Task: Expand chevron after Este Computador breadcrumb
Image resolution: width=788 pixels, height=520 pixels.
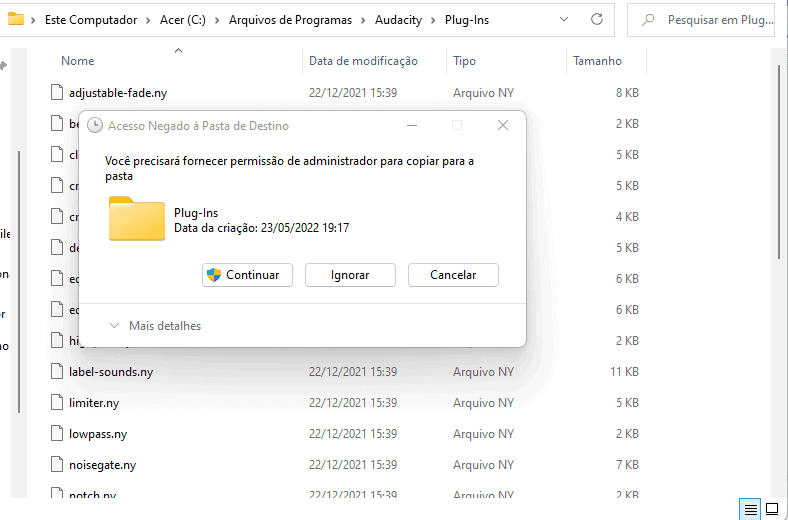Action: coord(149,20)
